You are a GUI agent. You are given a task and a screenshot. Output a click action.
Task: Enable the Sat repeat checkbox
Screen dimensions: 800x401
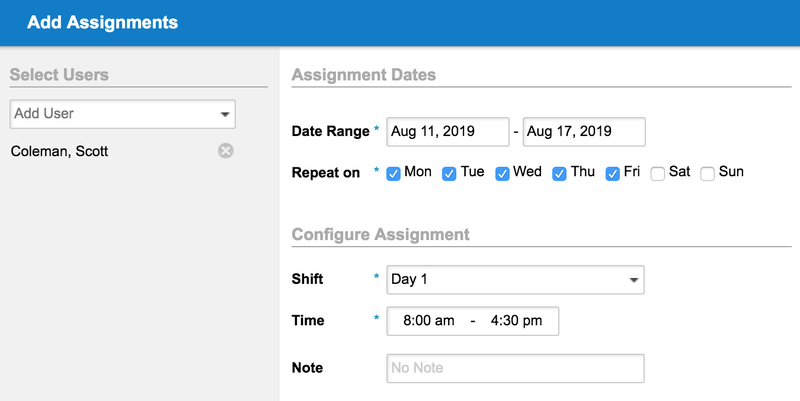[658, 174]
